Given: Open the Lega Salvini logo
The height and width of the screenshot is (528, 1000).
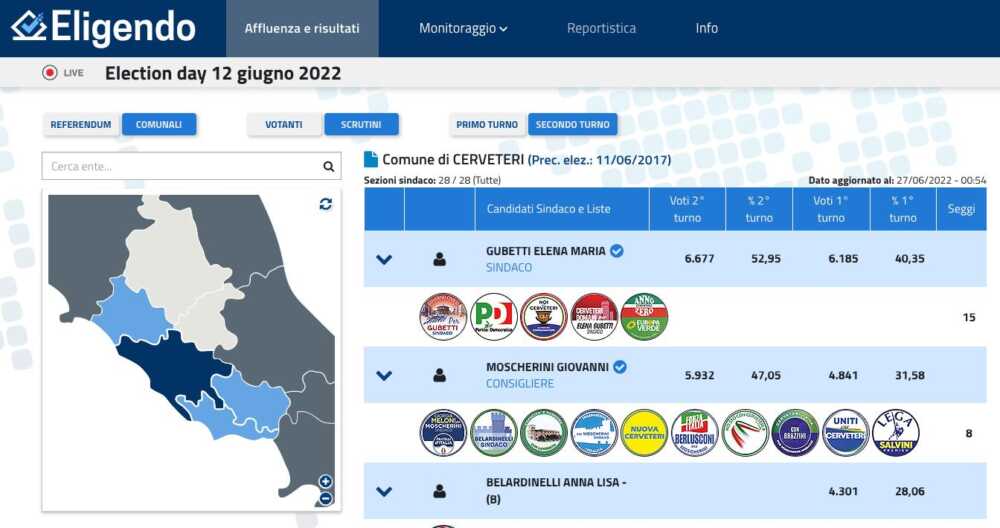Looking at the screenshot, I should click(895, 433).
